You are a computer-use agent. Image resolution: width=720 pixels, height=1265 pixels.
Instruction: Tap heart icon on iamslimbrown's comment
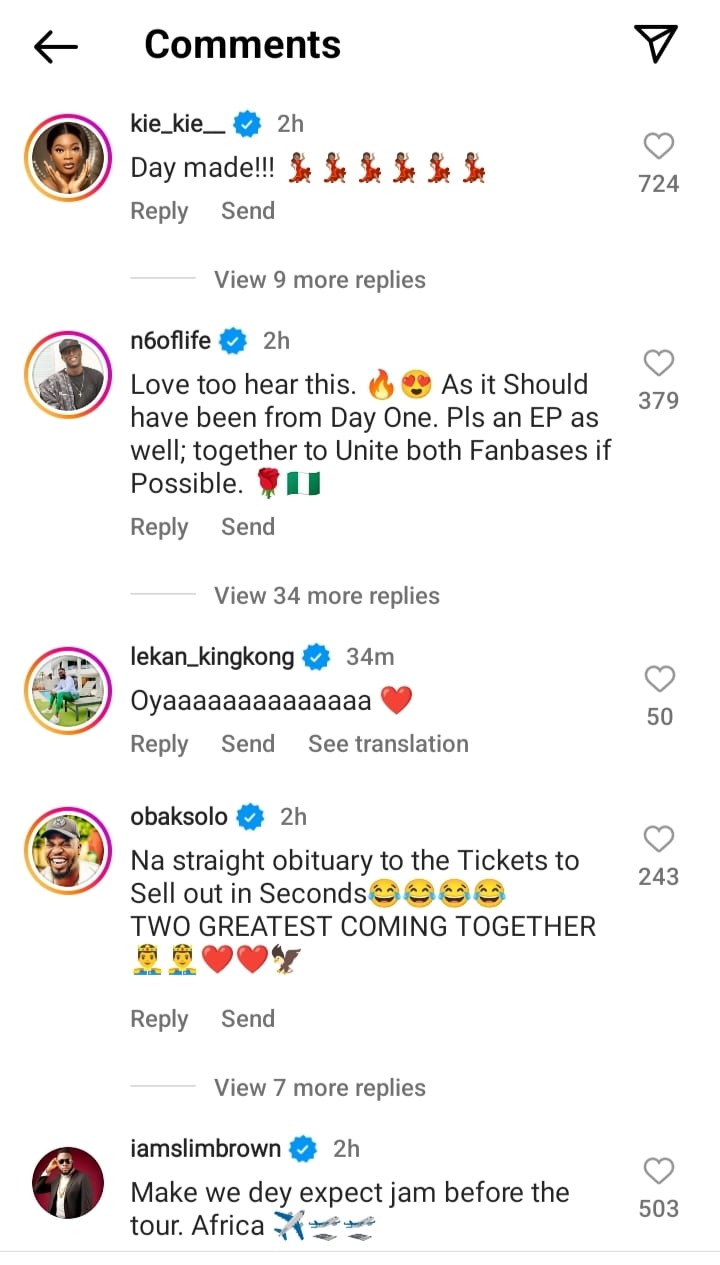click(658, 1171)
